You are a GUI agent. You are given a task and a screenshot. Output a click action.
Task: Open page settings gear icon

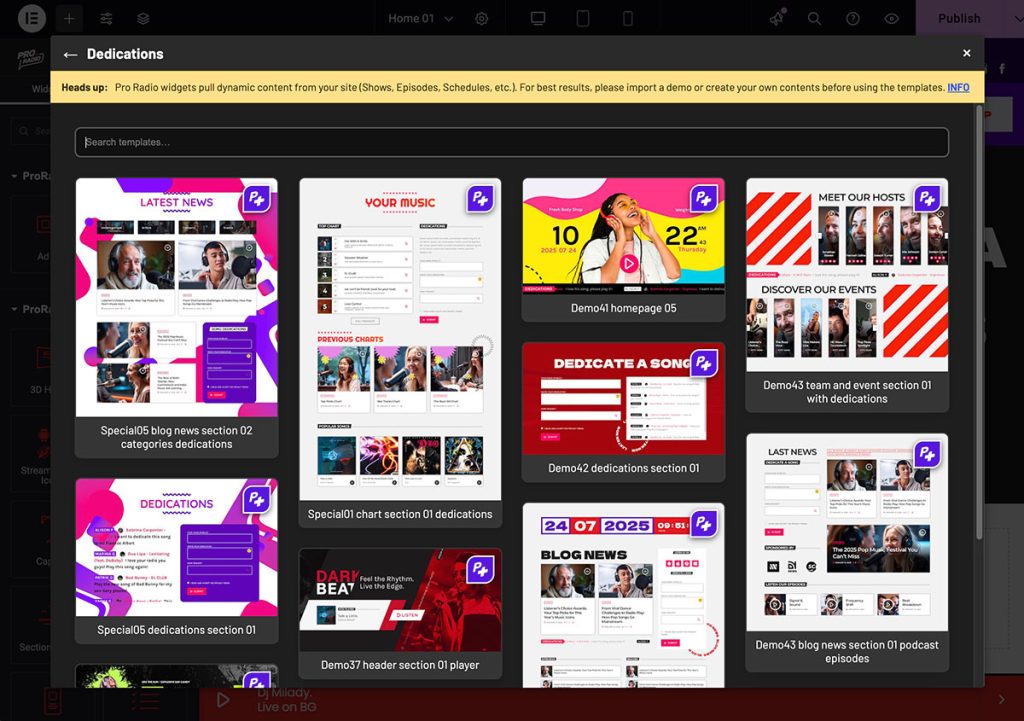point(482,18)
